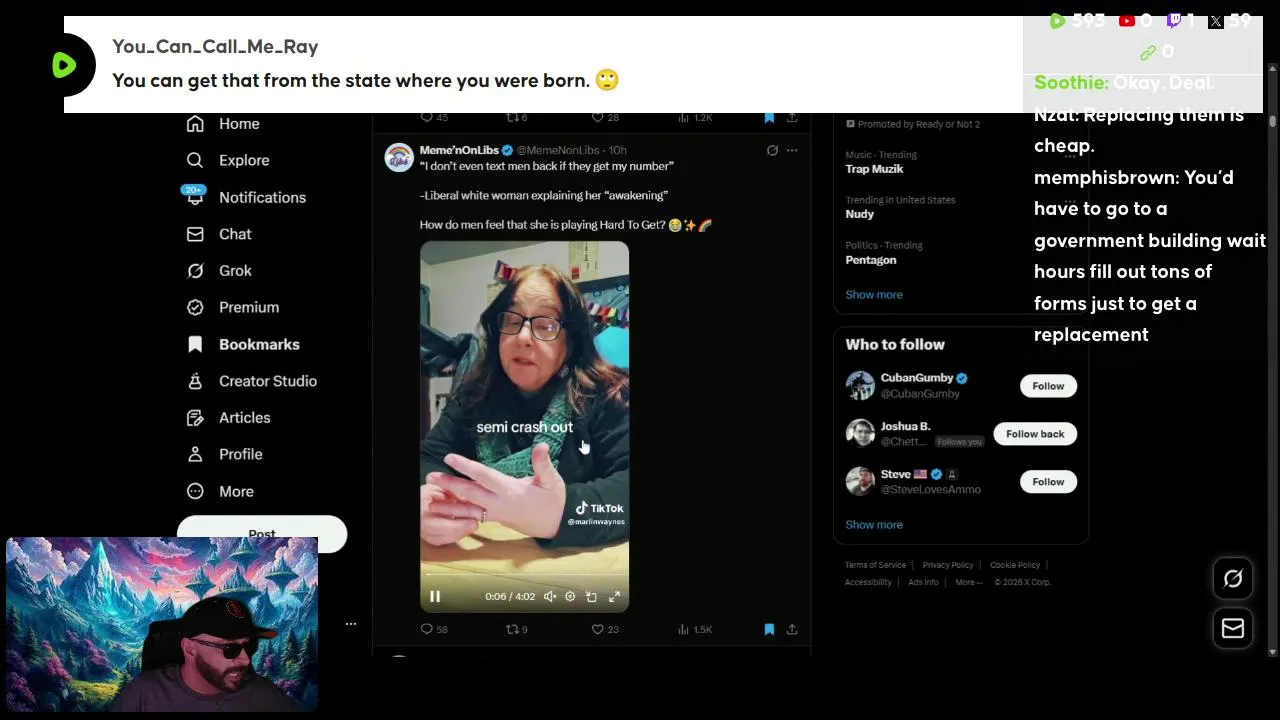Toggle follow for Steve account

1048,482
